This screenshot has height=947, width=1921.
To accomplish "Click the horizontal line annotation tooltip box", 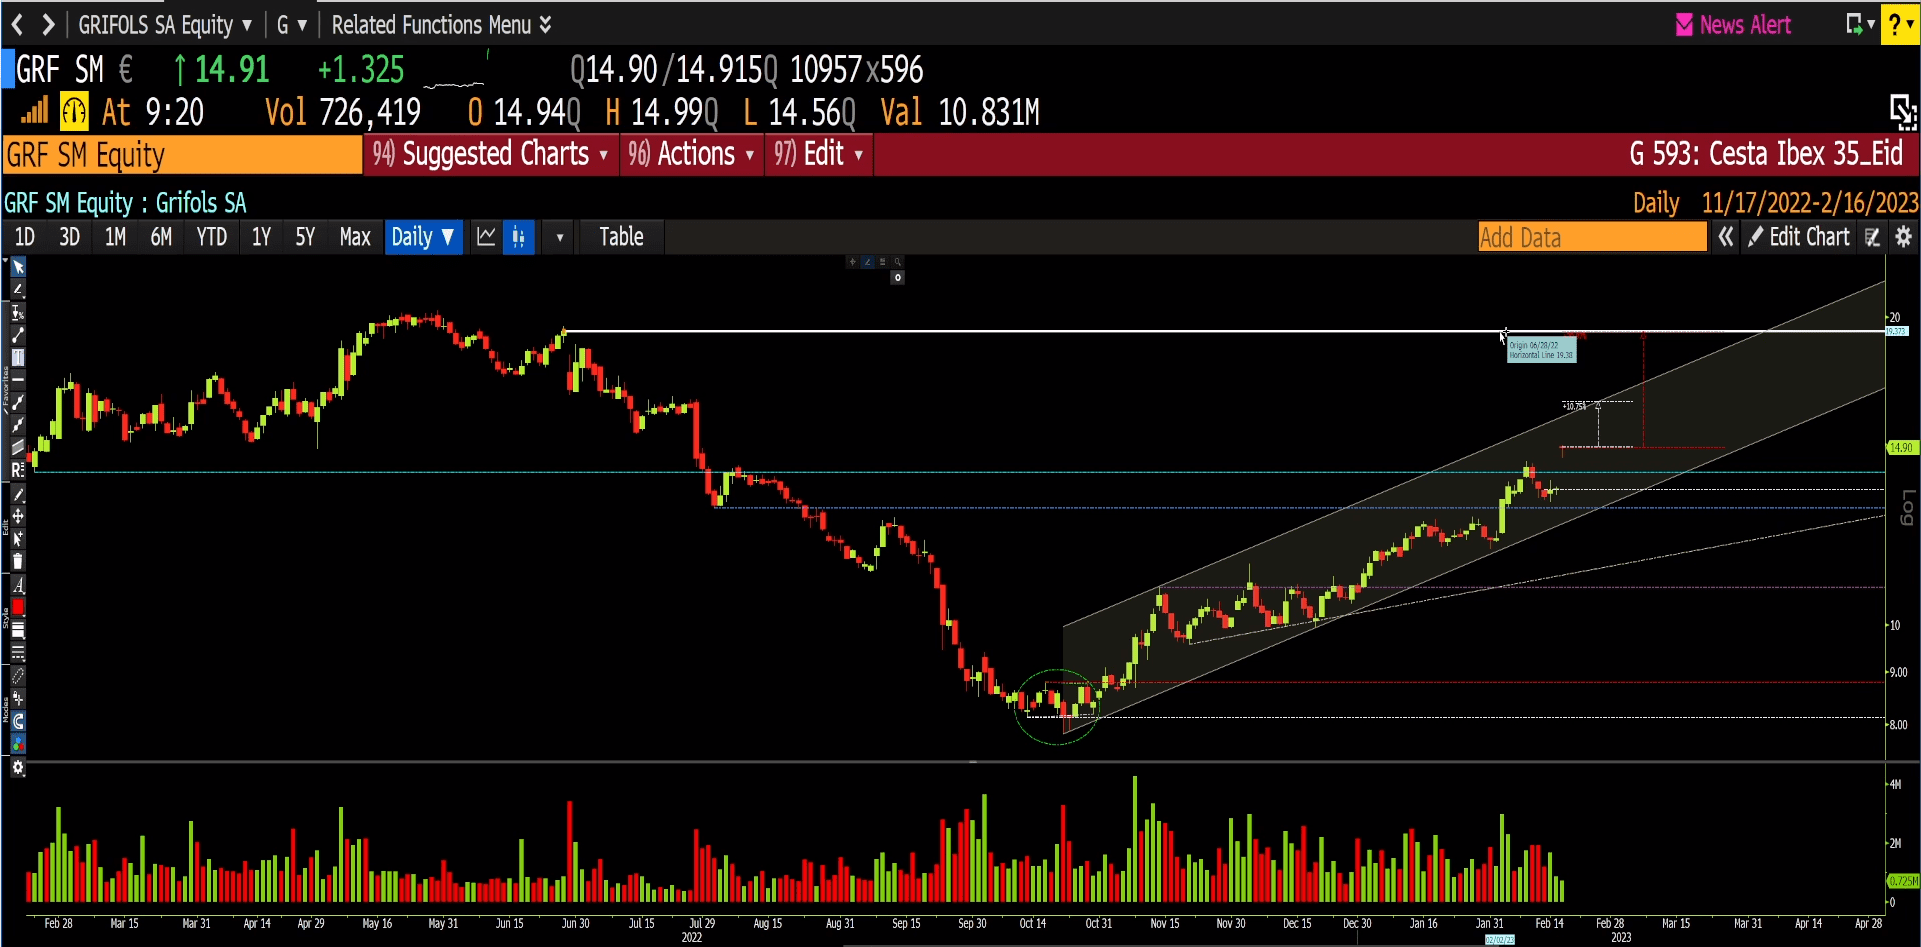I will coord(1541,350).
